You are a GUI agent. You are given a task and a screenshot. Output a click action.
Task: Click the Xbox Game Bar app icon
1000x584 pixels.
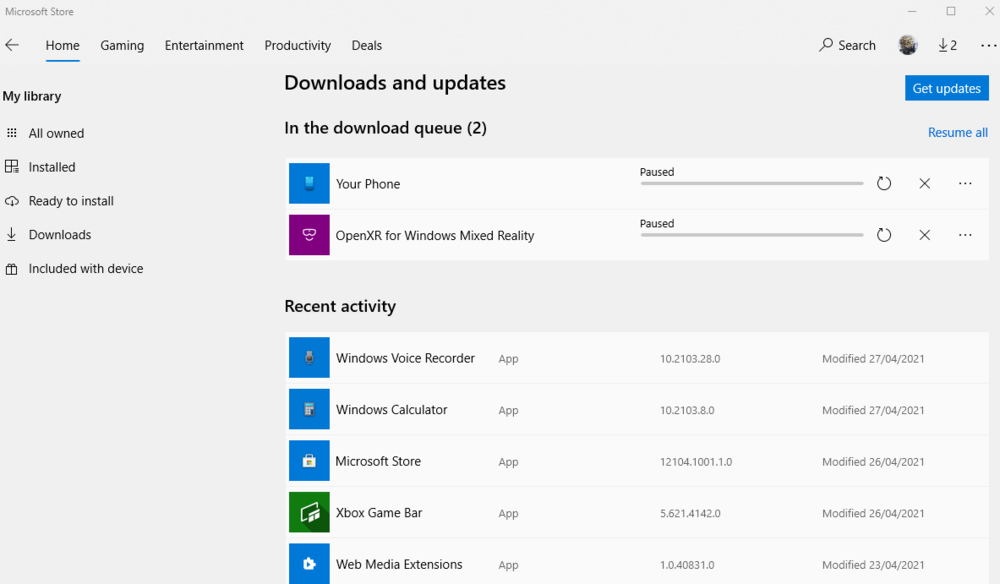(x=309, y=513)
